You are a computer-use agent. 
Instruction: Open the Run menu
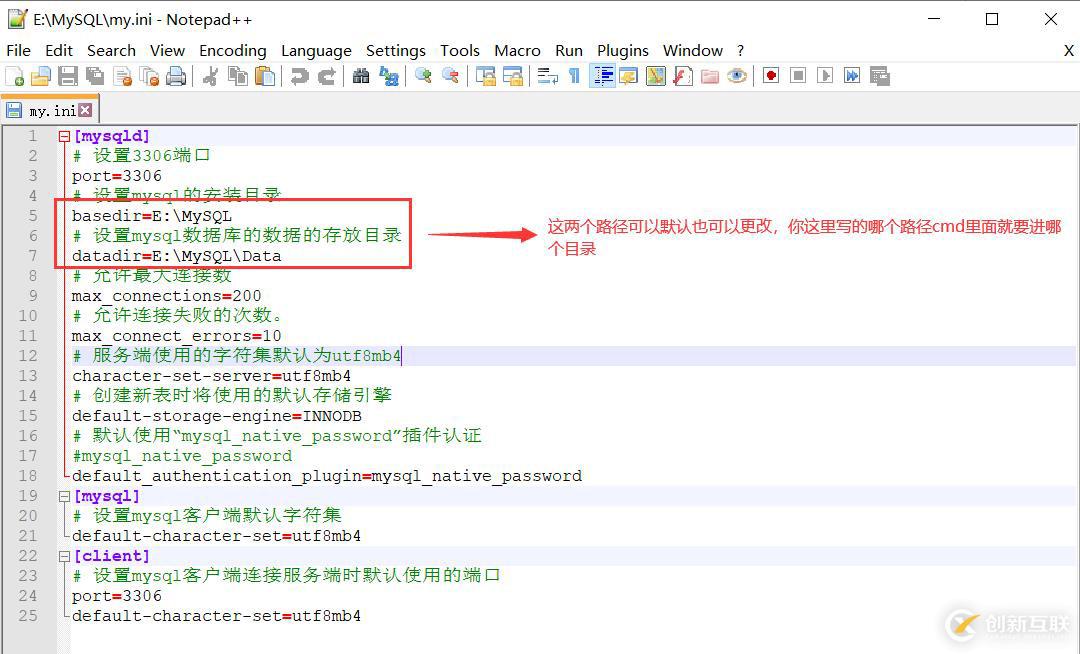coord(569,50)
